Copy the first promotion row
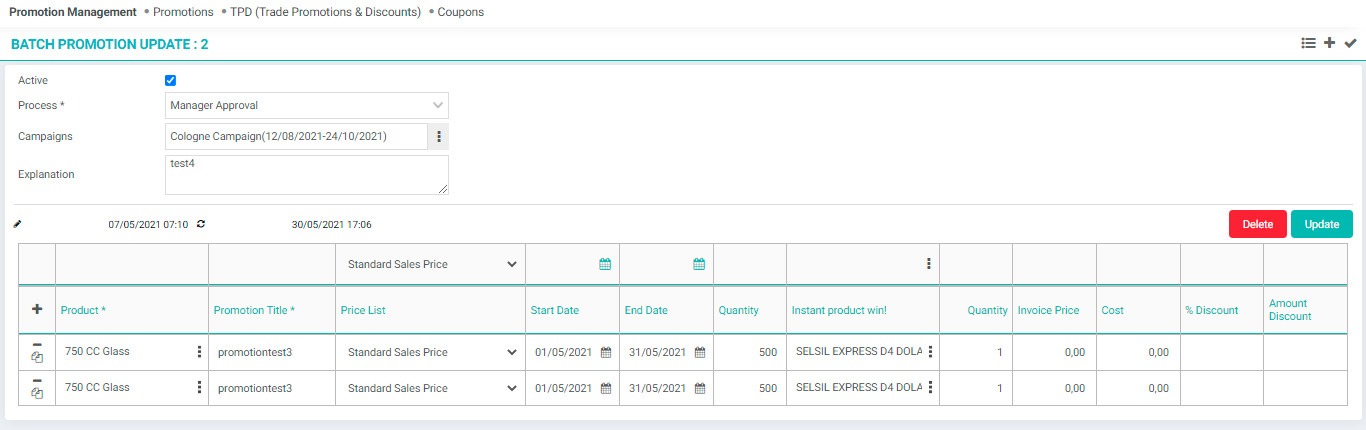 (37, 357)
